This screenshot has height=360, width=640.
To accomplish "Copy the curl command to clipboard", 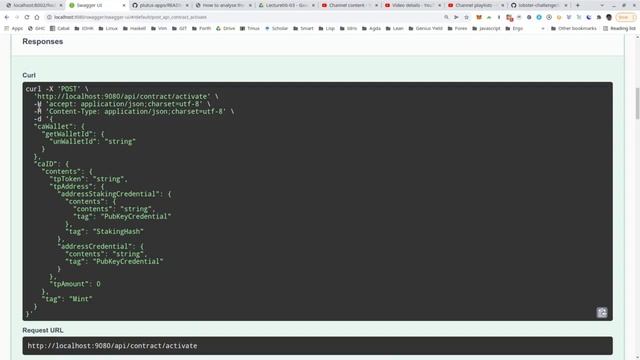I will pyautogui.click(x=602, y=313).
